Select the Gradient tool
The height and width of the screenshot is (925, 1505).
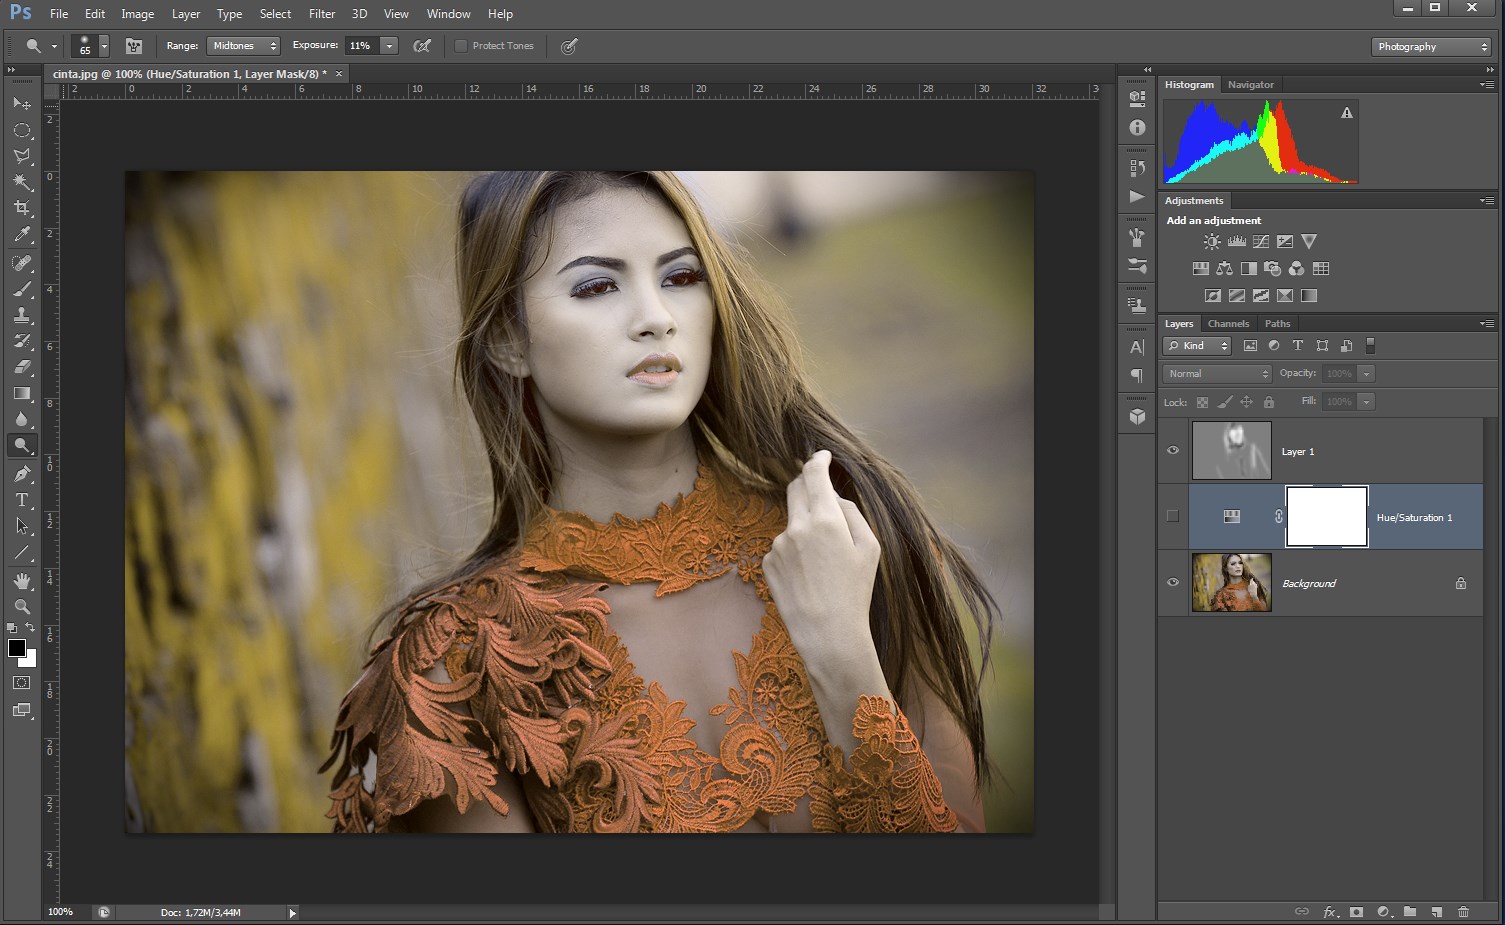pyautogui.click(x=22, y=393)
